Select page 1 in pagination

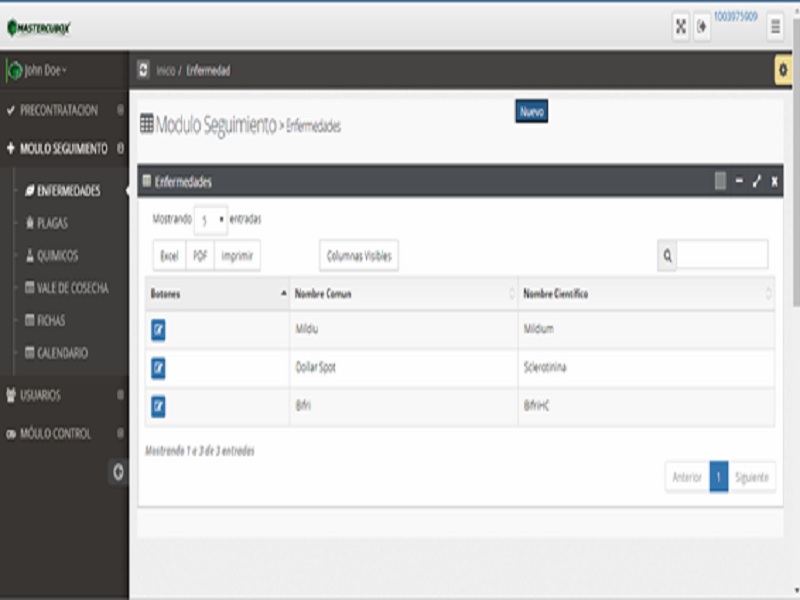[x=719, y=477]
